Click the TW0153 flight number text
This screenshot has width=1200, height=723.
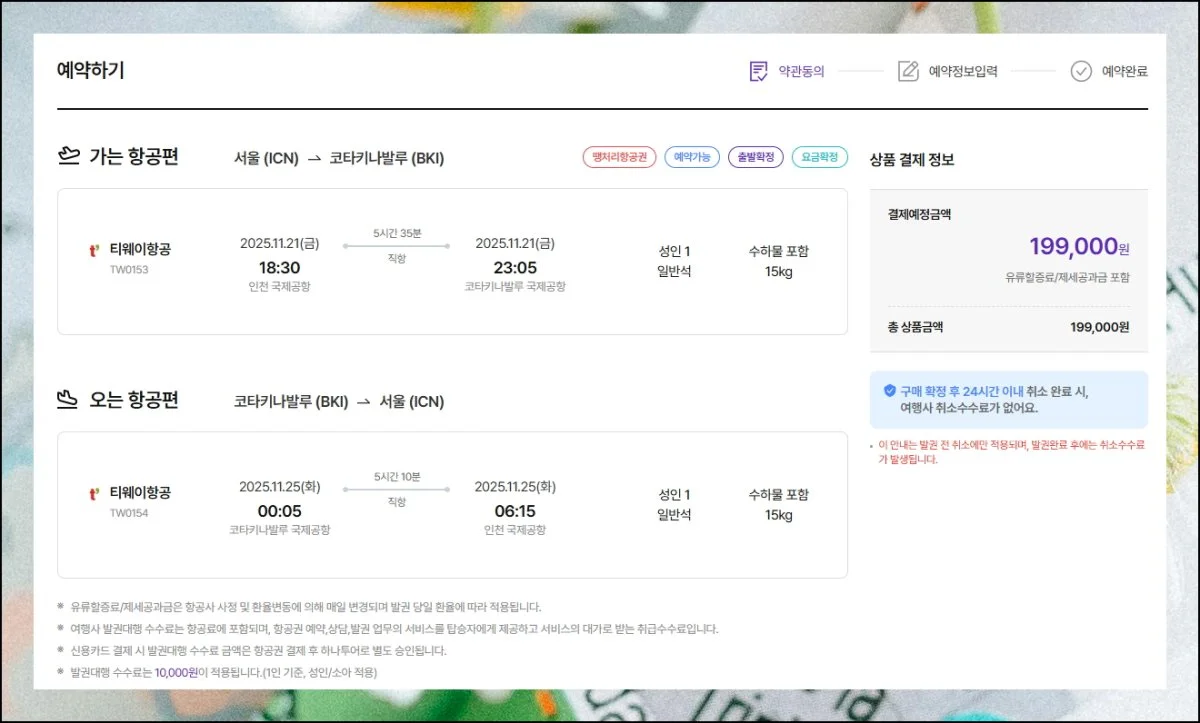click(x=129, y=270)
